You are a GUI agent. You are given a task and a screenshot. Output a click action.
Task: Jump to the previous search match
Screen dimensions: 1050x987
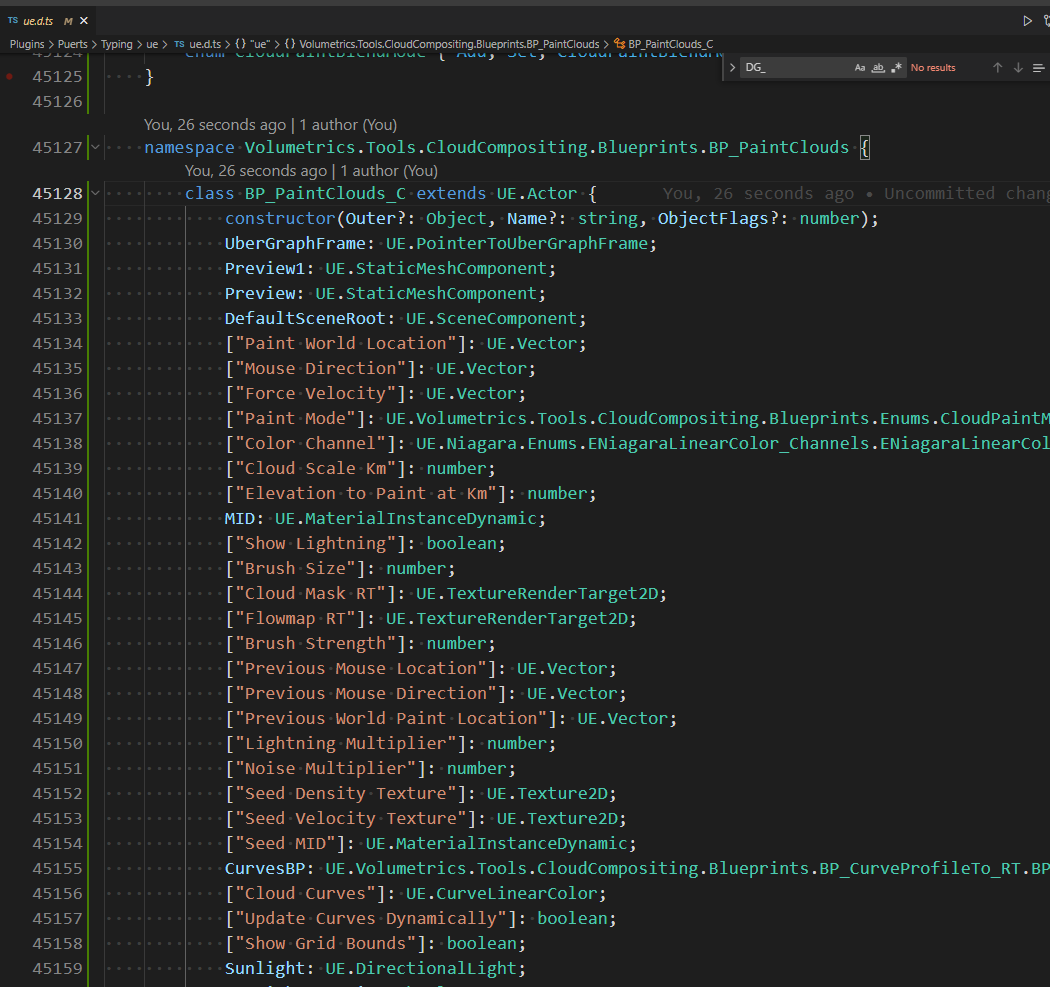(x=997, y=67)
